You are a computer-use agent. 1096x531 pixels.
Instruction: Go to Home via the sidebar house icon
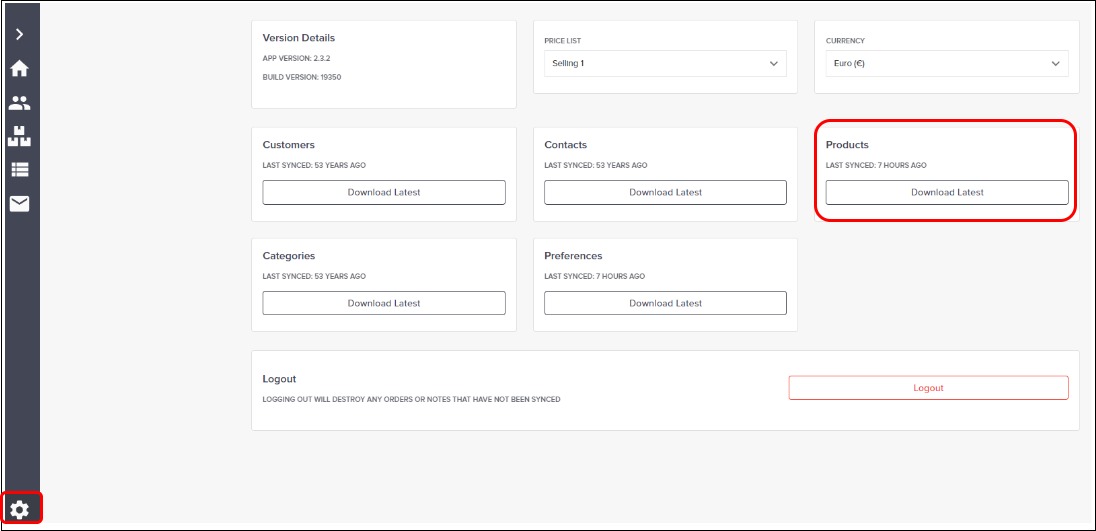tap(19, 69)
